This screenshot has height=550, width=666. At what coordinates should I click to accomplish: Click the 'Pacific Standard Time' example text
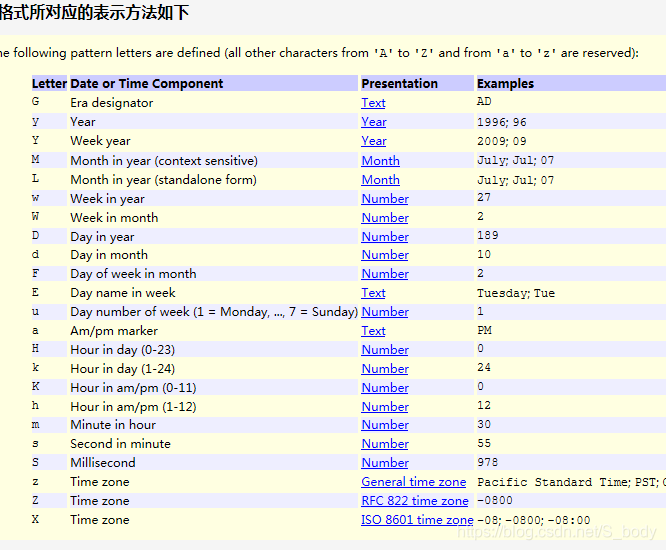553,482
